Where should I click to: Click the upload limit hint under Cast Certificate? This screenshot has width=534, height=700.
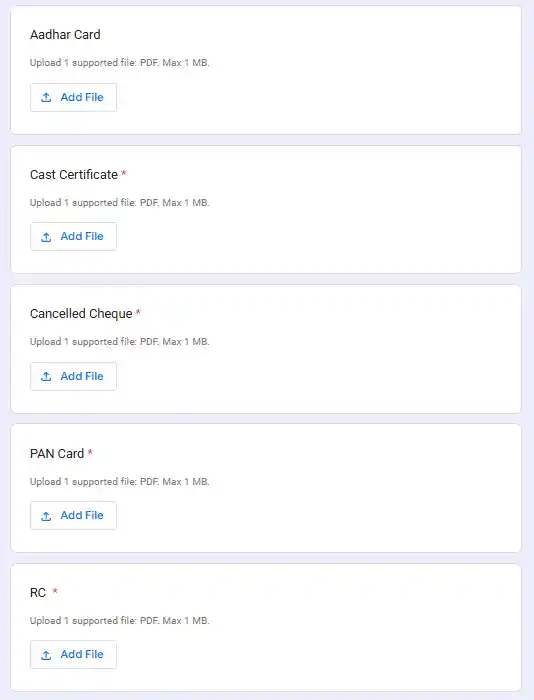pos(120,203)
